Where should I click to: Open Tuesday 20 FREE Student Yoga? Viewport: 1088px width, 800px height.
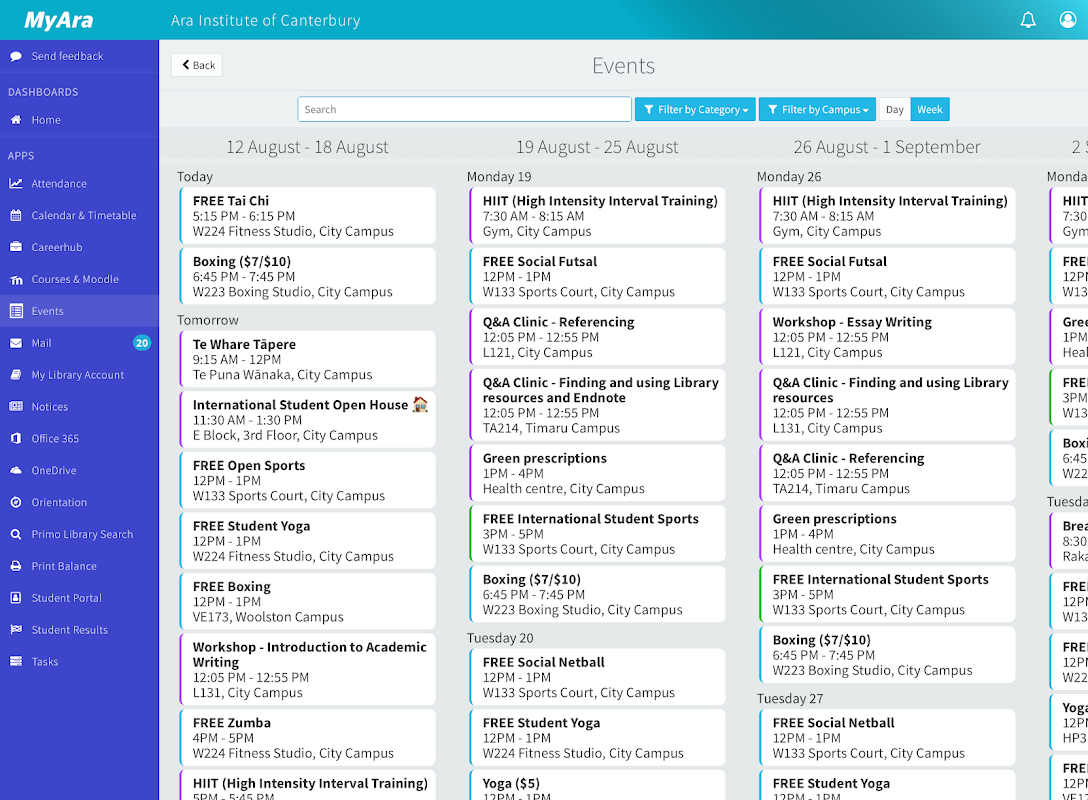597,738
